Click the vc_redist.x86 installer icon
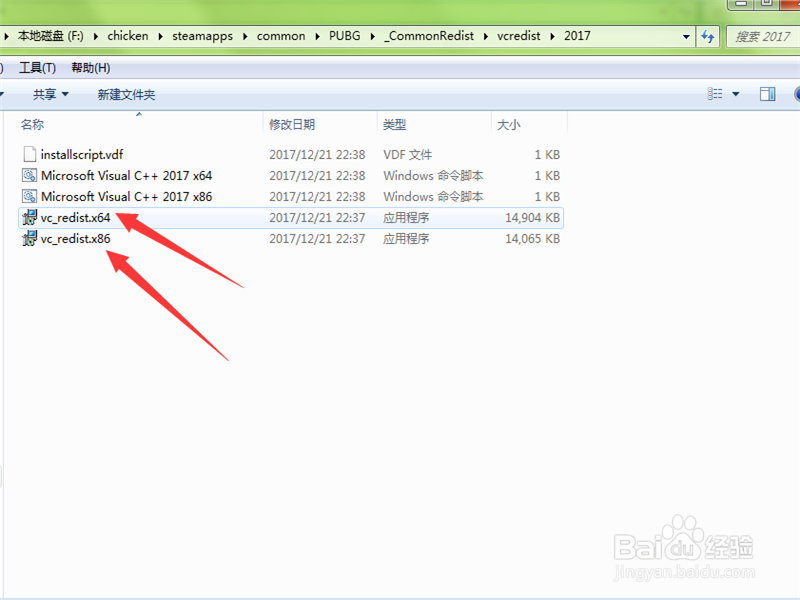This screenshot has width=800, height=600. pyautogui.click(x=30, y=238)
